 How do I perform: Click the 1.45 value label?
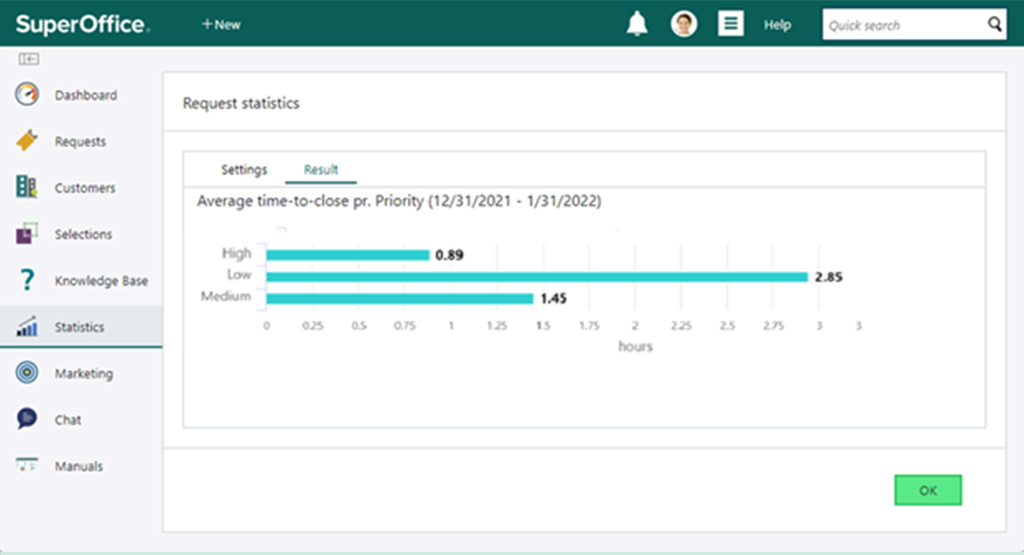click(553, 298)
